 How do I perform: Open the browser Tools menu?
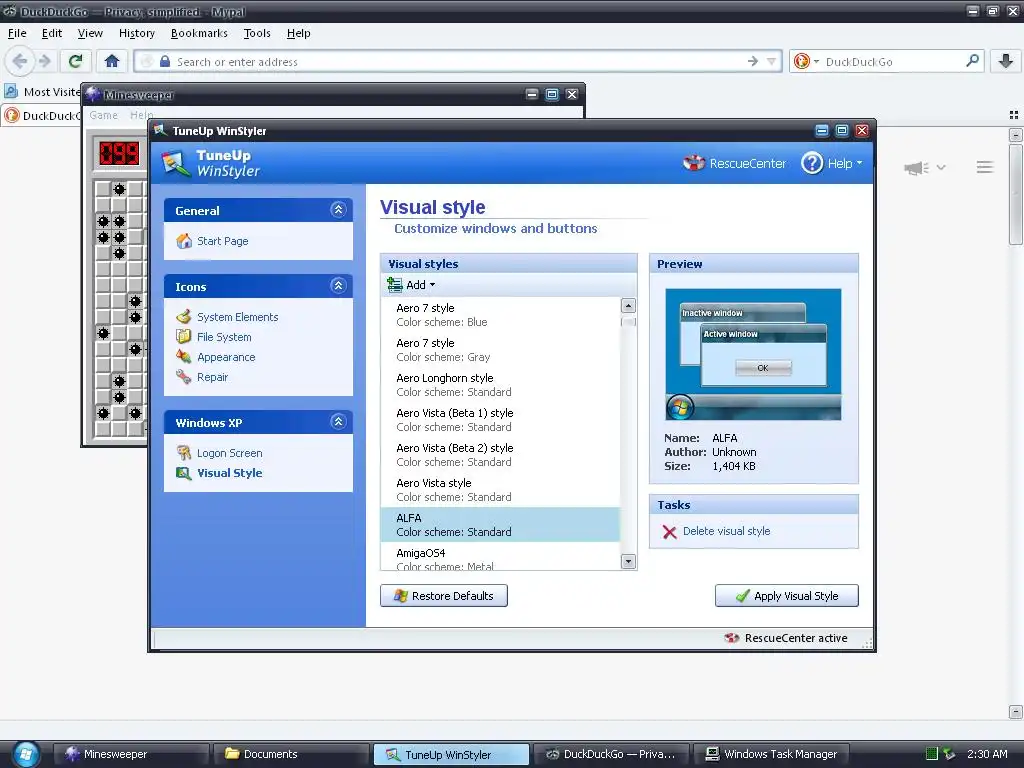[x=257, y=33]
